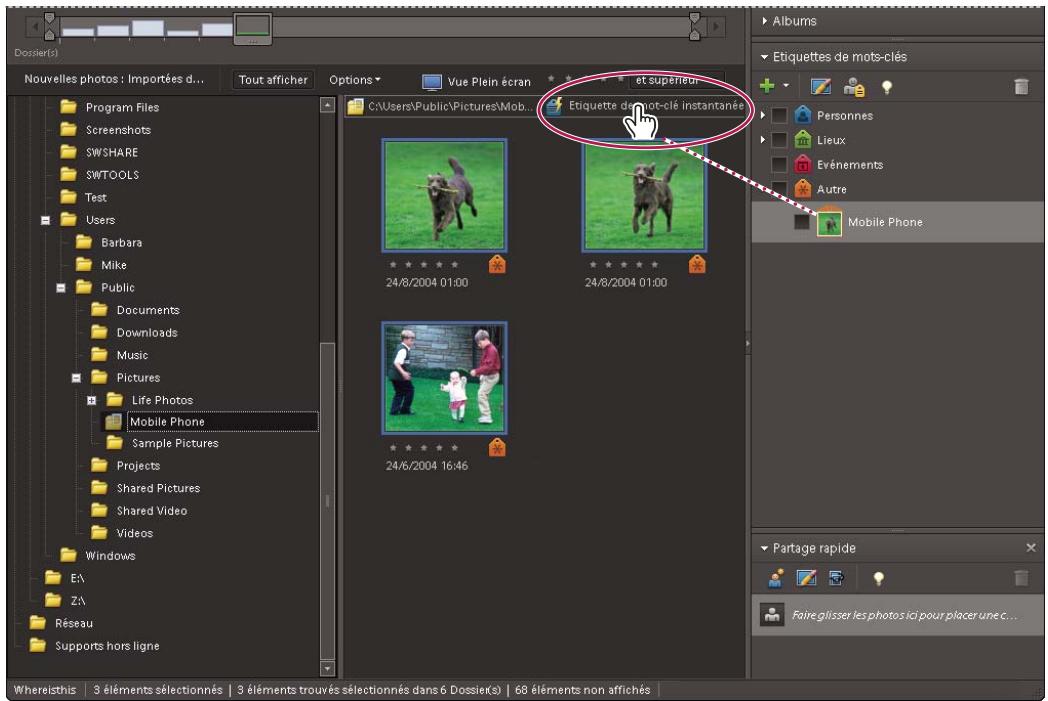Screen dimensions: 1048x701
Task: Click the folder tree scrollbar up arrow
Action: (328, 105)
